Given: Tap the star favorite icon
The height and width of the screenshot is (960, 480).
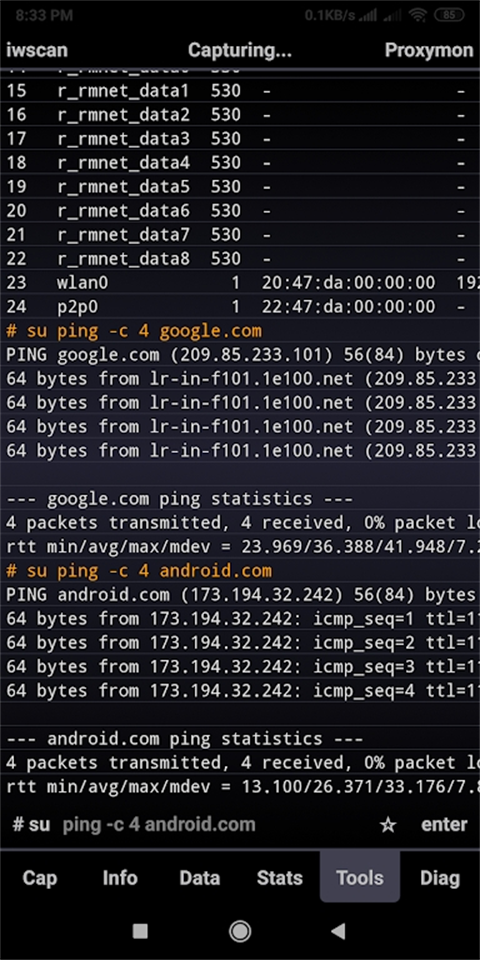Looking at the screenshot, I should coord(388,825).
